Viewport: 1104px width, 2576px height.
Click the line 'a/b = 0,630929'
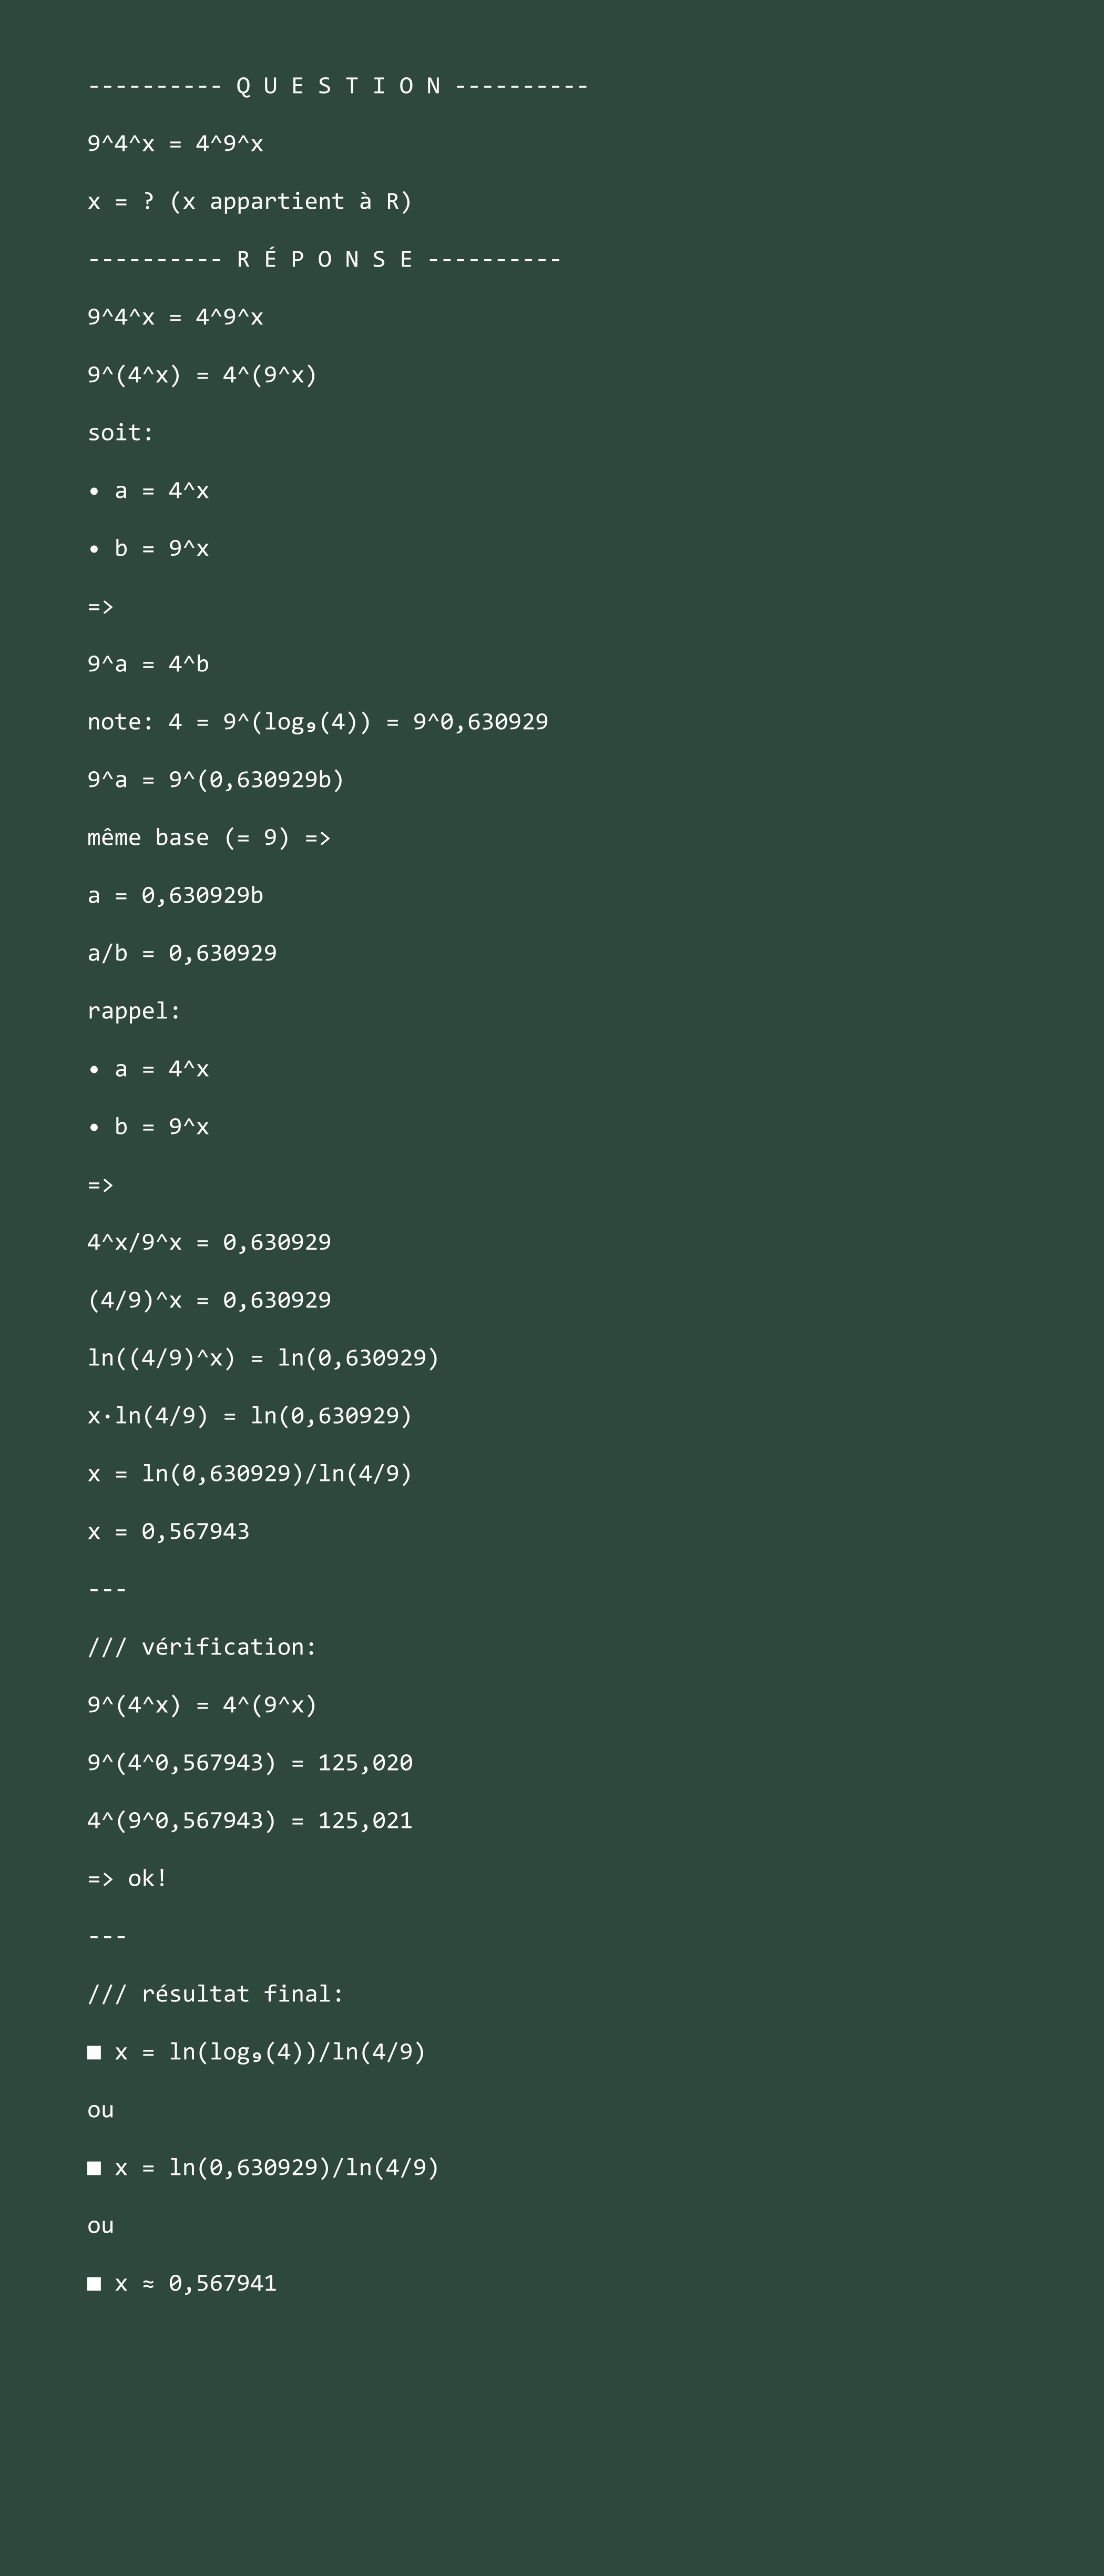(182, 953)
